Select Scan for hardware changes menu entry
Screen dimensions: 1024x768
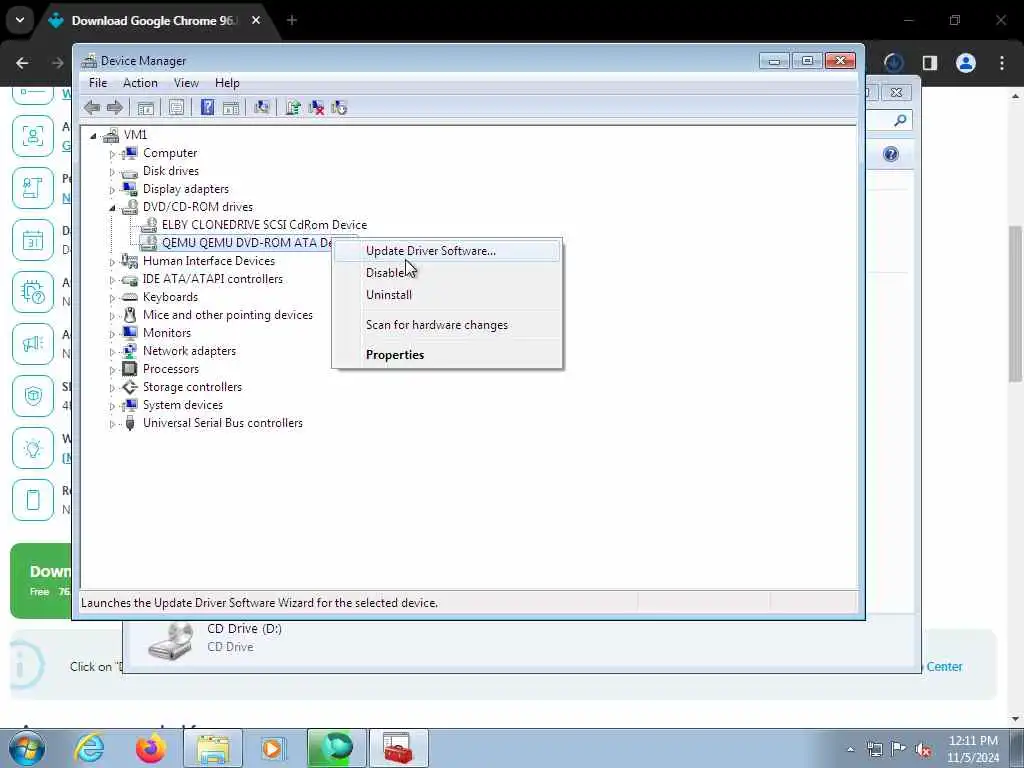coord(447,325)
